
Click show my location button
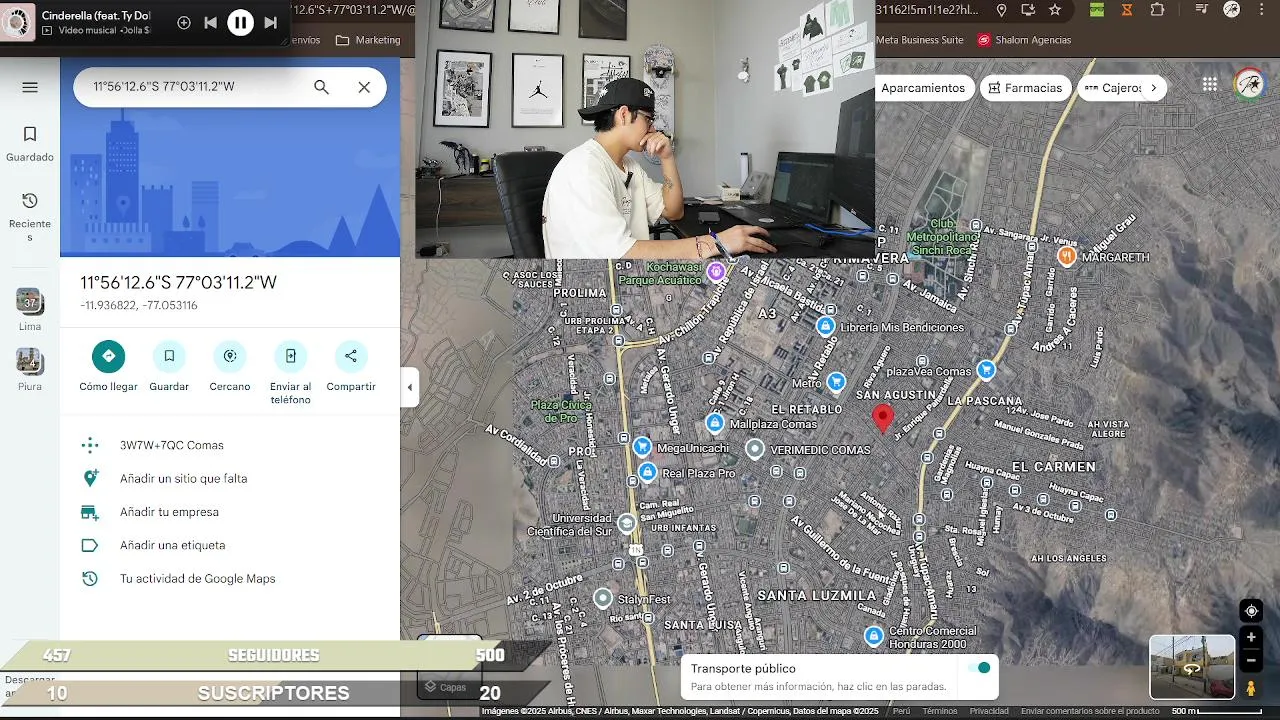coord(1251,611)
